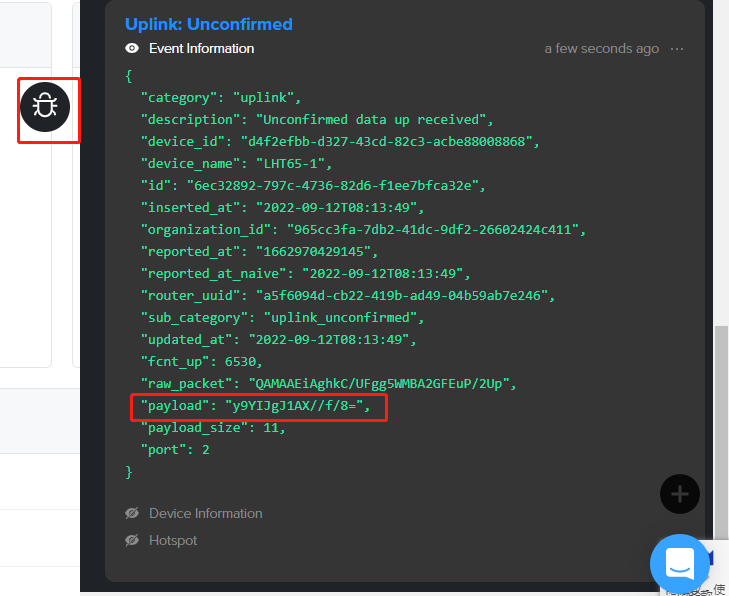The image size is (729, 596).
Task: Open the three-dots event options menu
Action: pyautogui.click(x=677, y=49)
